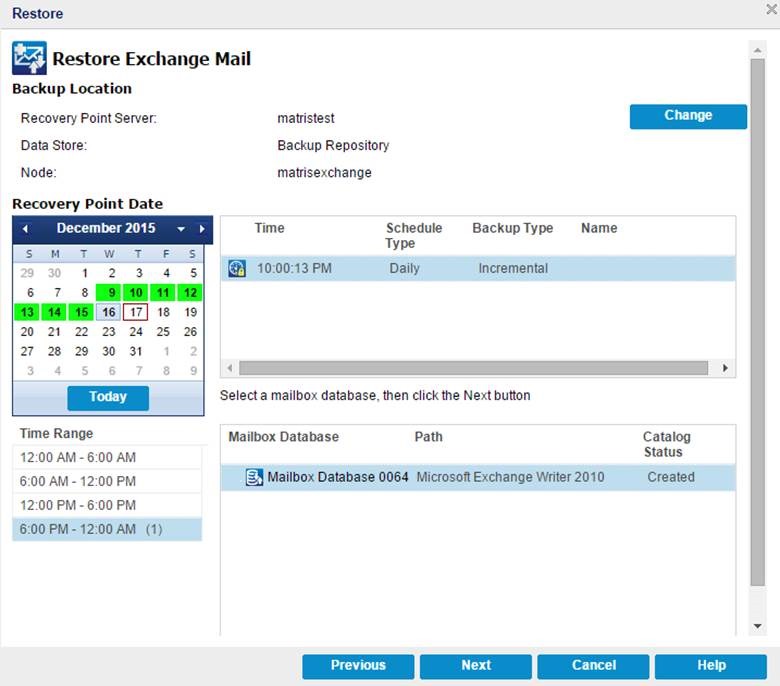Select Mailbox Database 0064 row
Screen dimensions: 780x686
(x=478, y=477)
